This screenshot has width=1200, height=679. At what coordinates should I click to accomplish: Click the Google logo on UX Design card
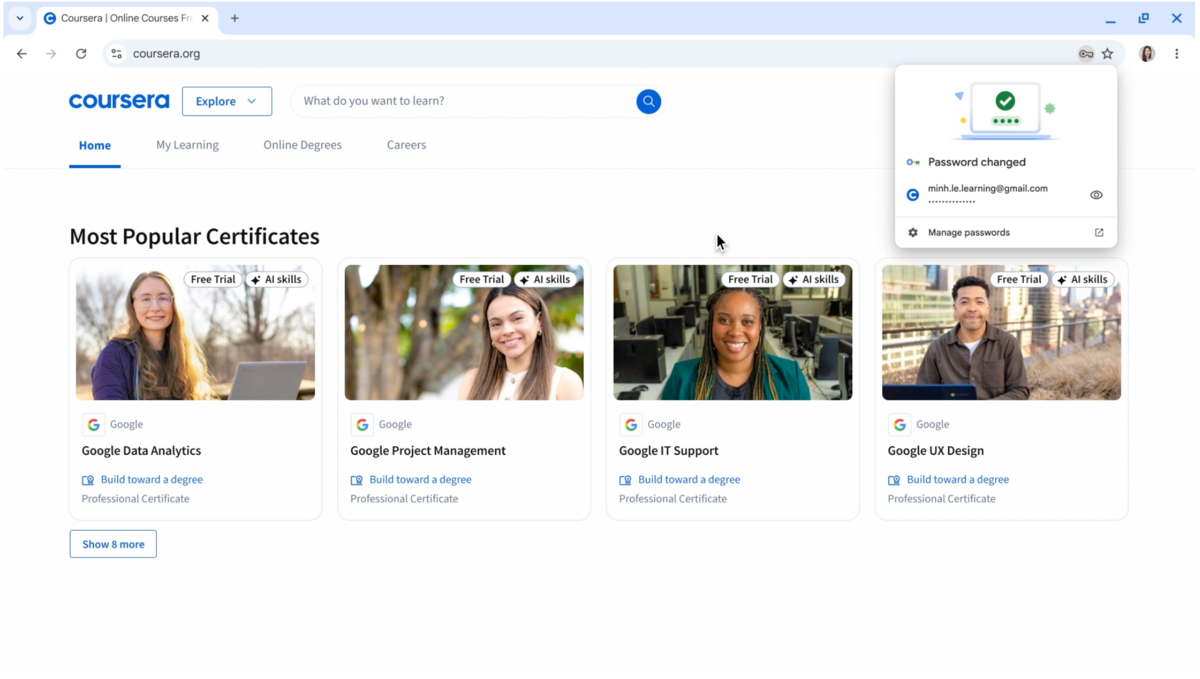pyautogui.click(x=900, y=425)
